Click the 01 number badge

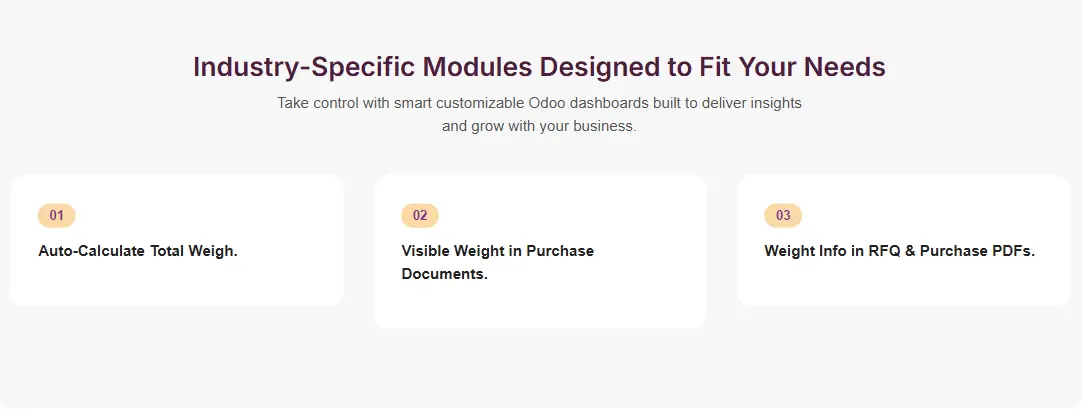click(x=56, y=215)
